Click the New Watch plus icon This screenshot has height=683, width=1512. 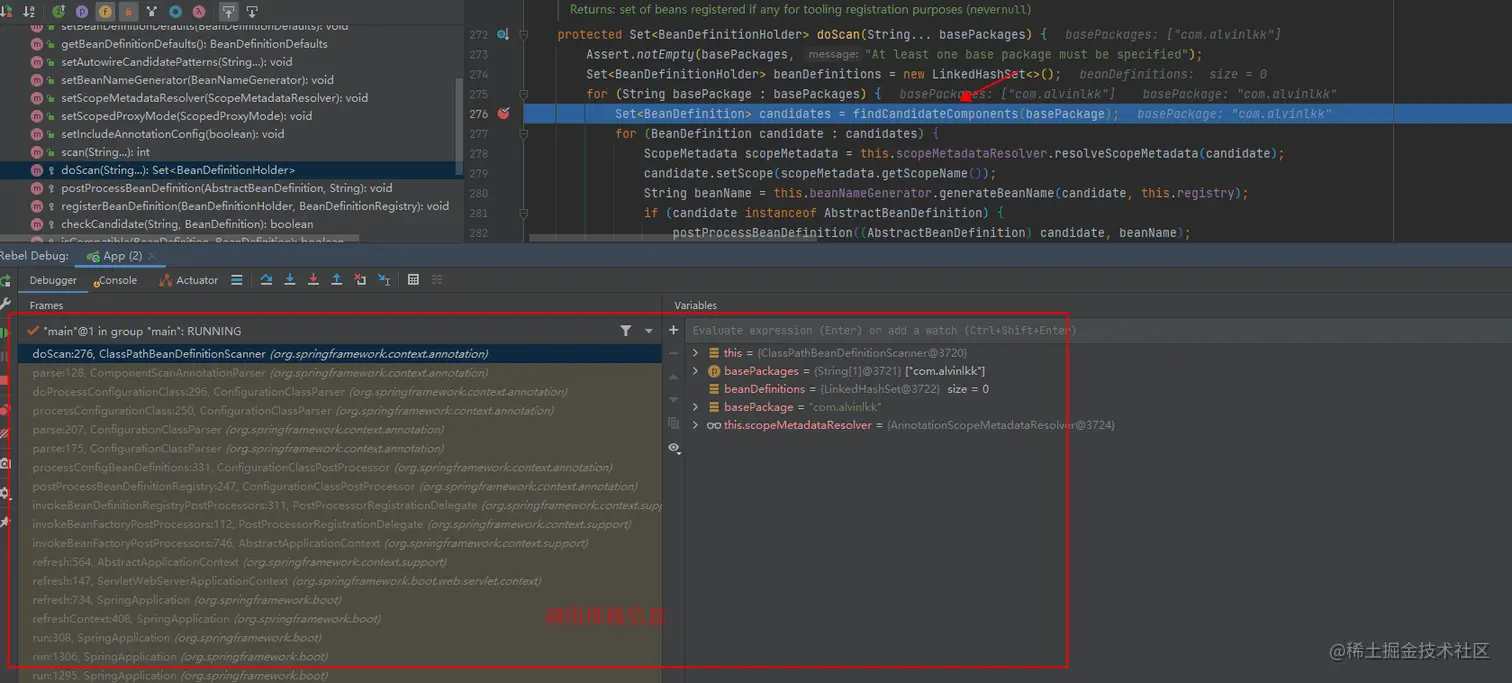click(x=673, y=330)
